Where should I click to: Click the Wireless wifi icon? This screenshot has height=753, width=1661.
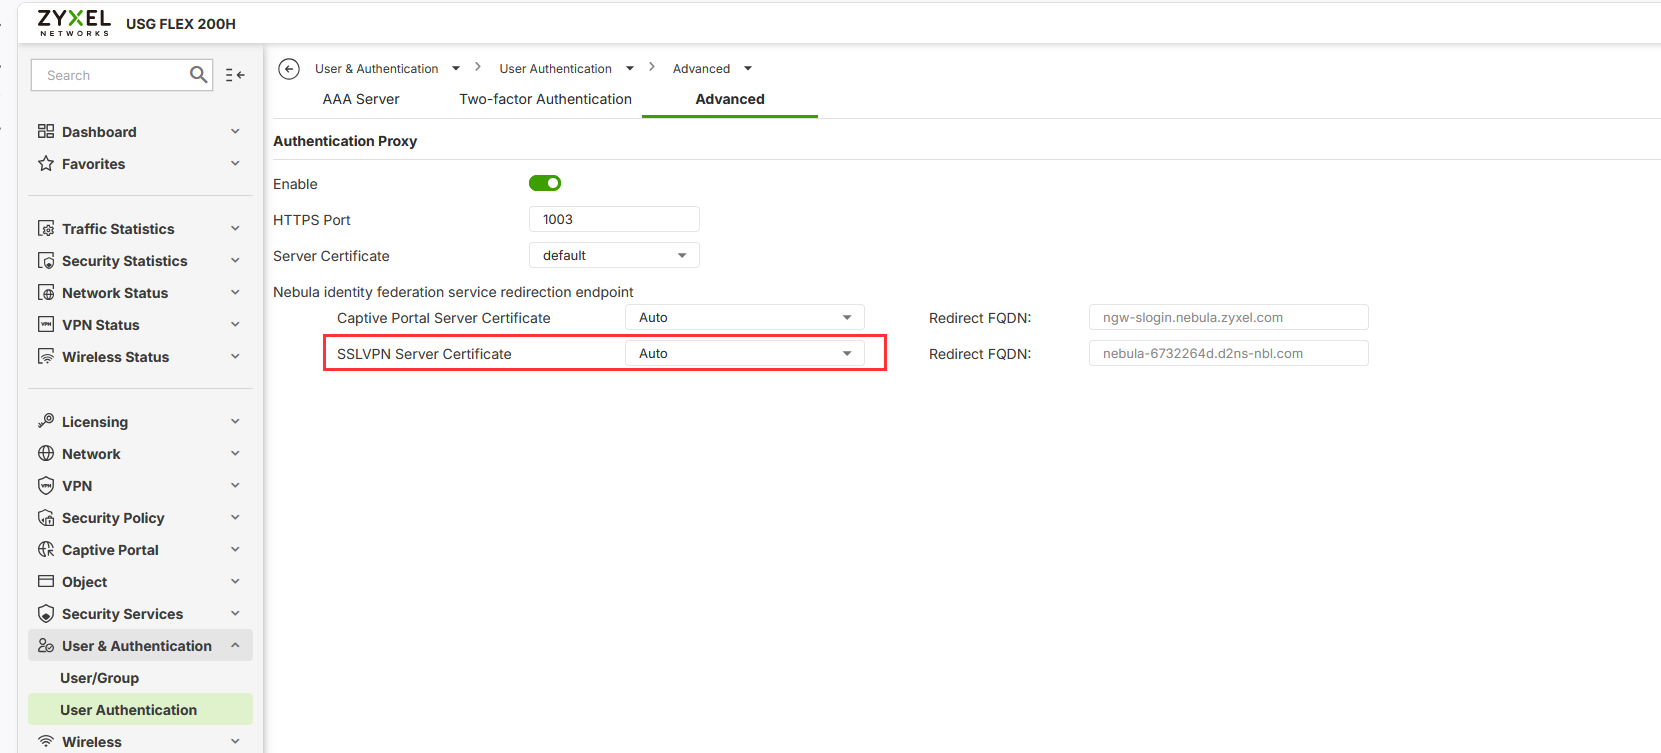click(x=46, y=741)
